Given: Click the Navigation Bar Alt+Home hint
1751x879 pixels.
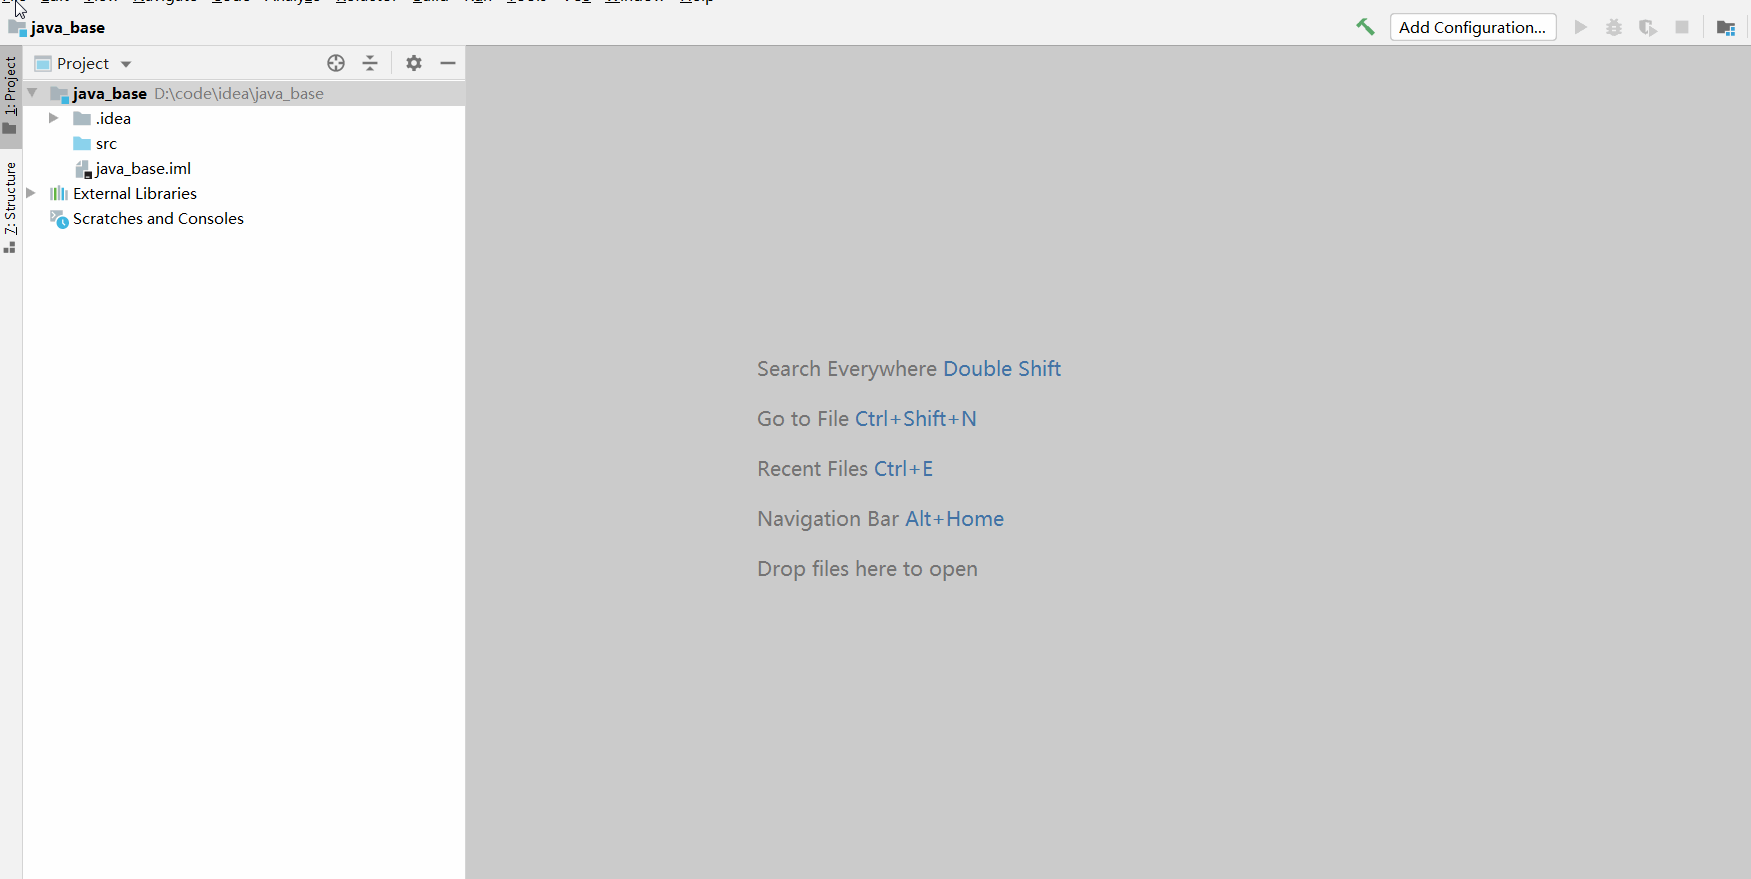Looking at the screenshot, I should 881,519.
